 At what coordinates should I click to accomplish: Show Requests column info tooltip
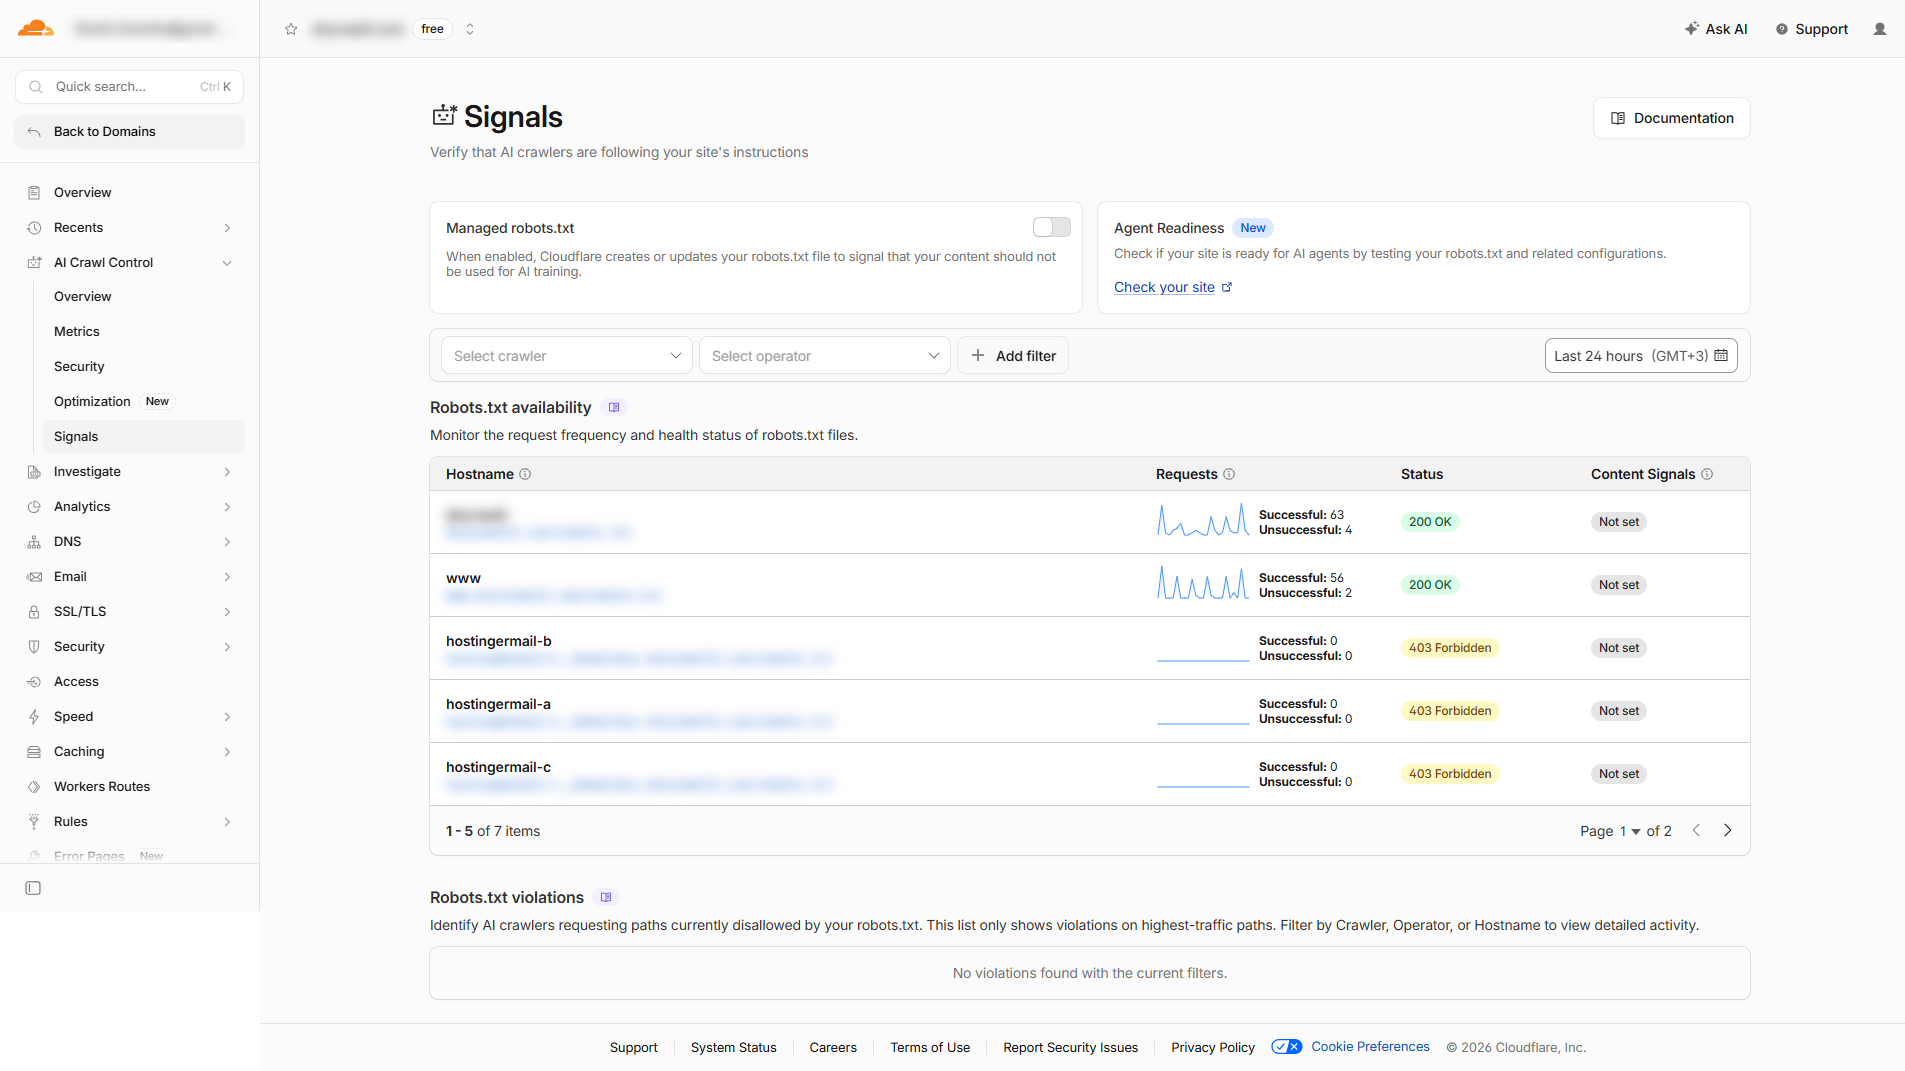pyautogui.click(x=1229, y=475)
